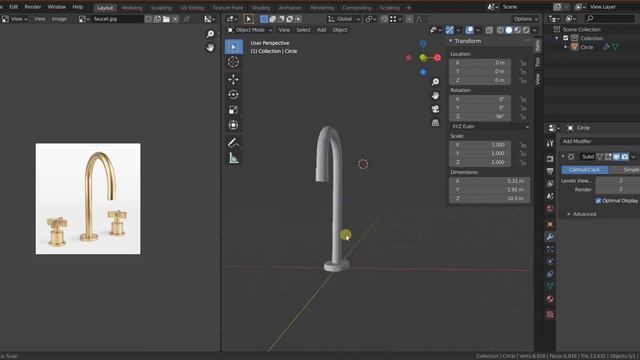Select the Cursor tool

[x=233, y=62]
